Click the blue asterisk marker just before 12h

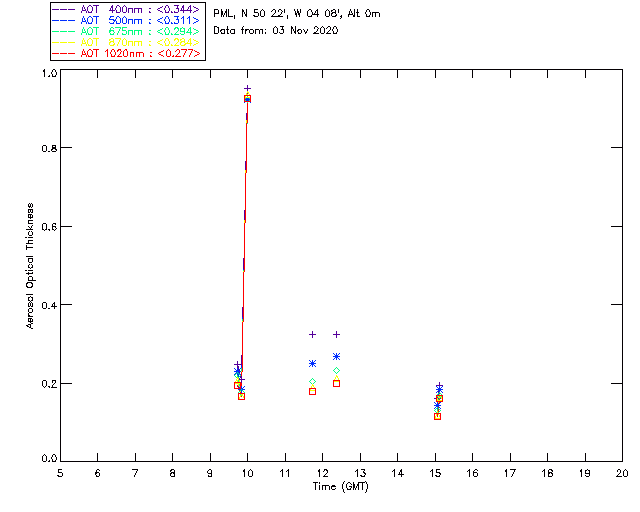click(x=312, y=363)
